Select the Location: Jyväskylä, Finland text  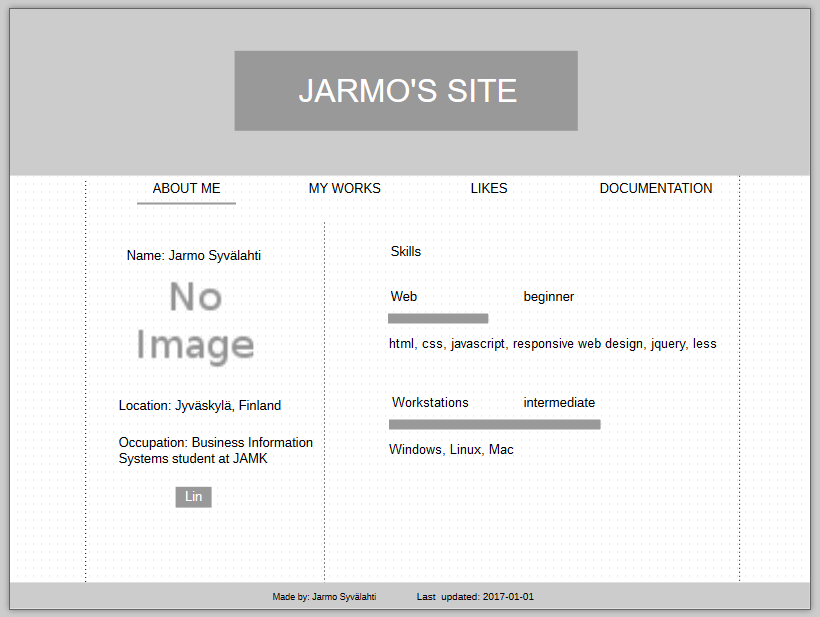click(200, 406)
